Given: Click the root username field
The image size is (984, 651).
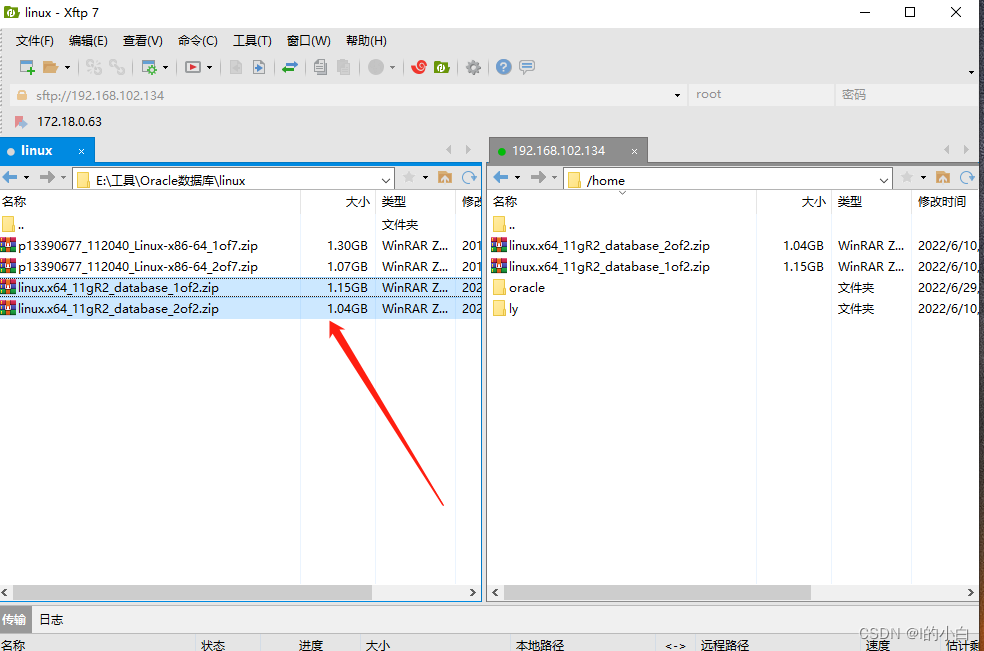Looking at the screenshot, I should [x=761, y=95].
